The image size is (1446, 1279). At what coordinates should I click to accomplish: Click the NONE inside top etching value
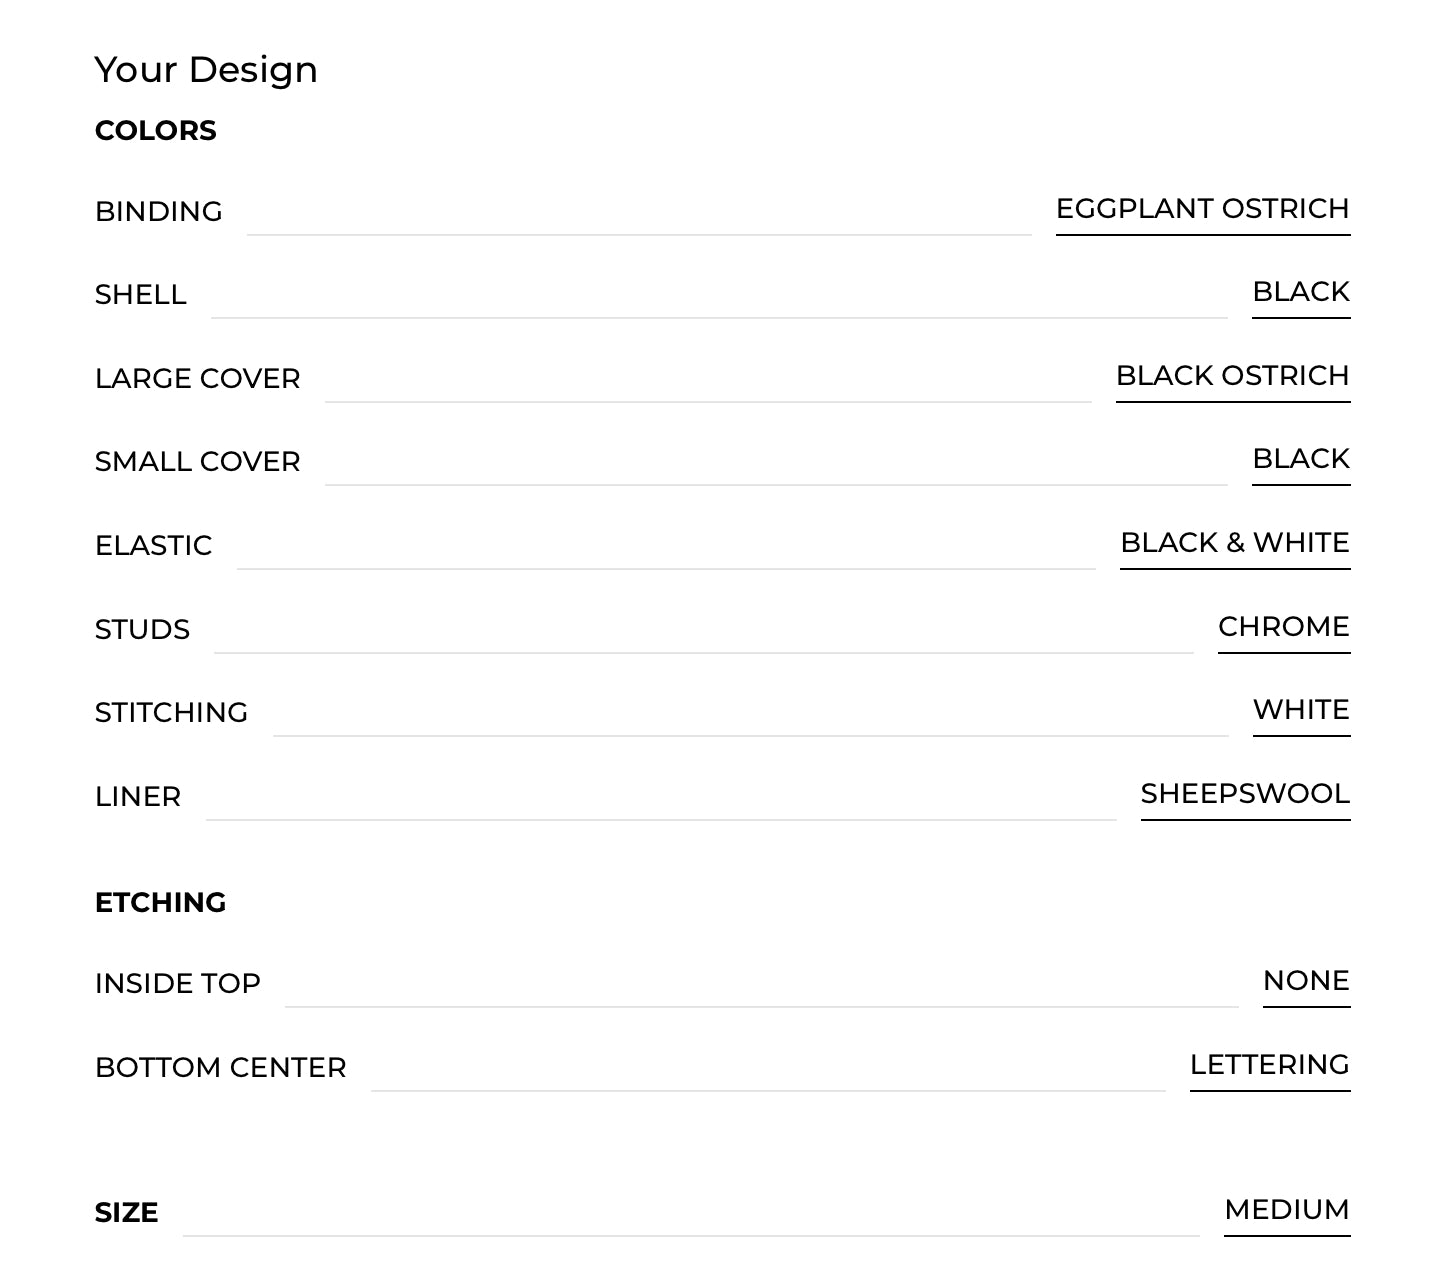point(1306,981)
